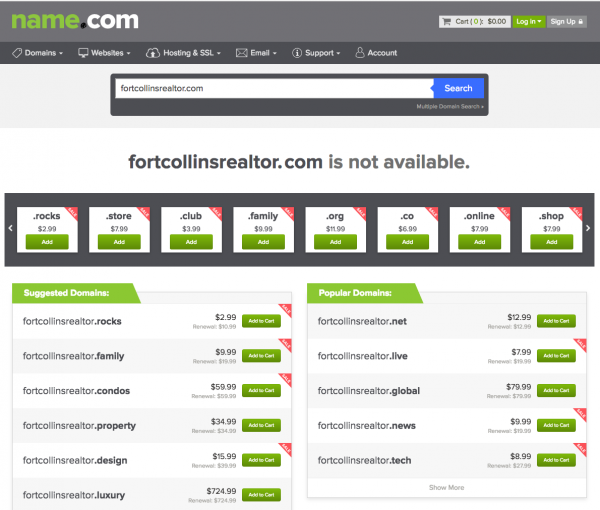Screen dimensions: 600x510
Task: Click the $724.99 luxury price
Action: click(x=221, y=491)
